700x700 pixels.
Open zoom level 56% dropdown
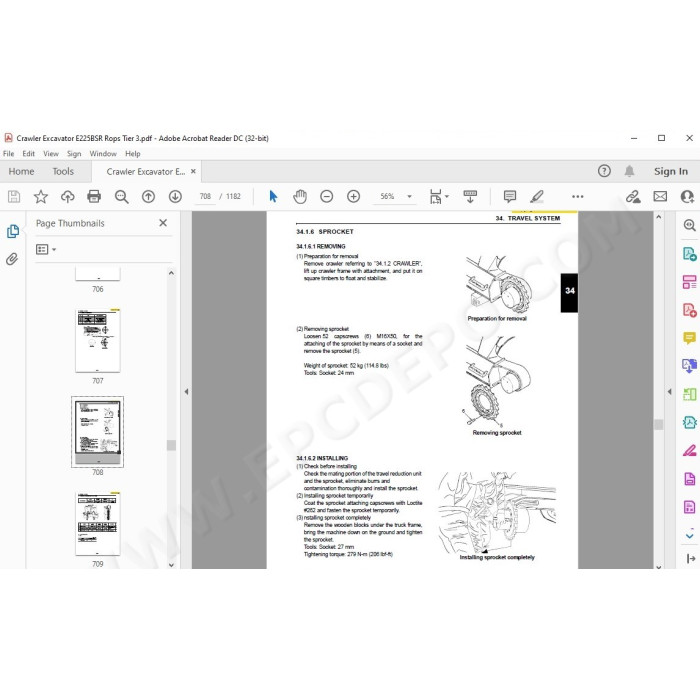pos(409,196)
